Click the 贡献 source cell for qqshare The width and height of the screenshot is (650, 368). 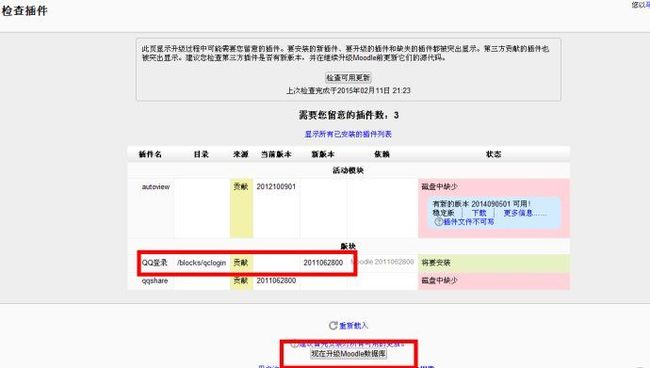coord(241,281)
